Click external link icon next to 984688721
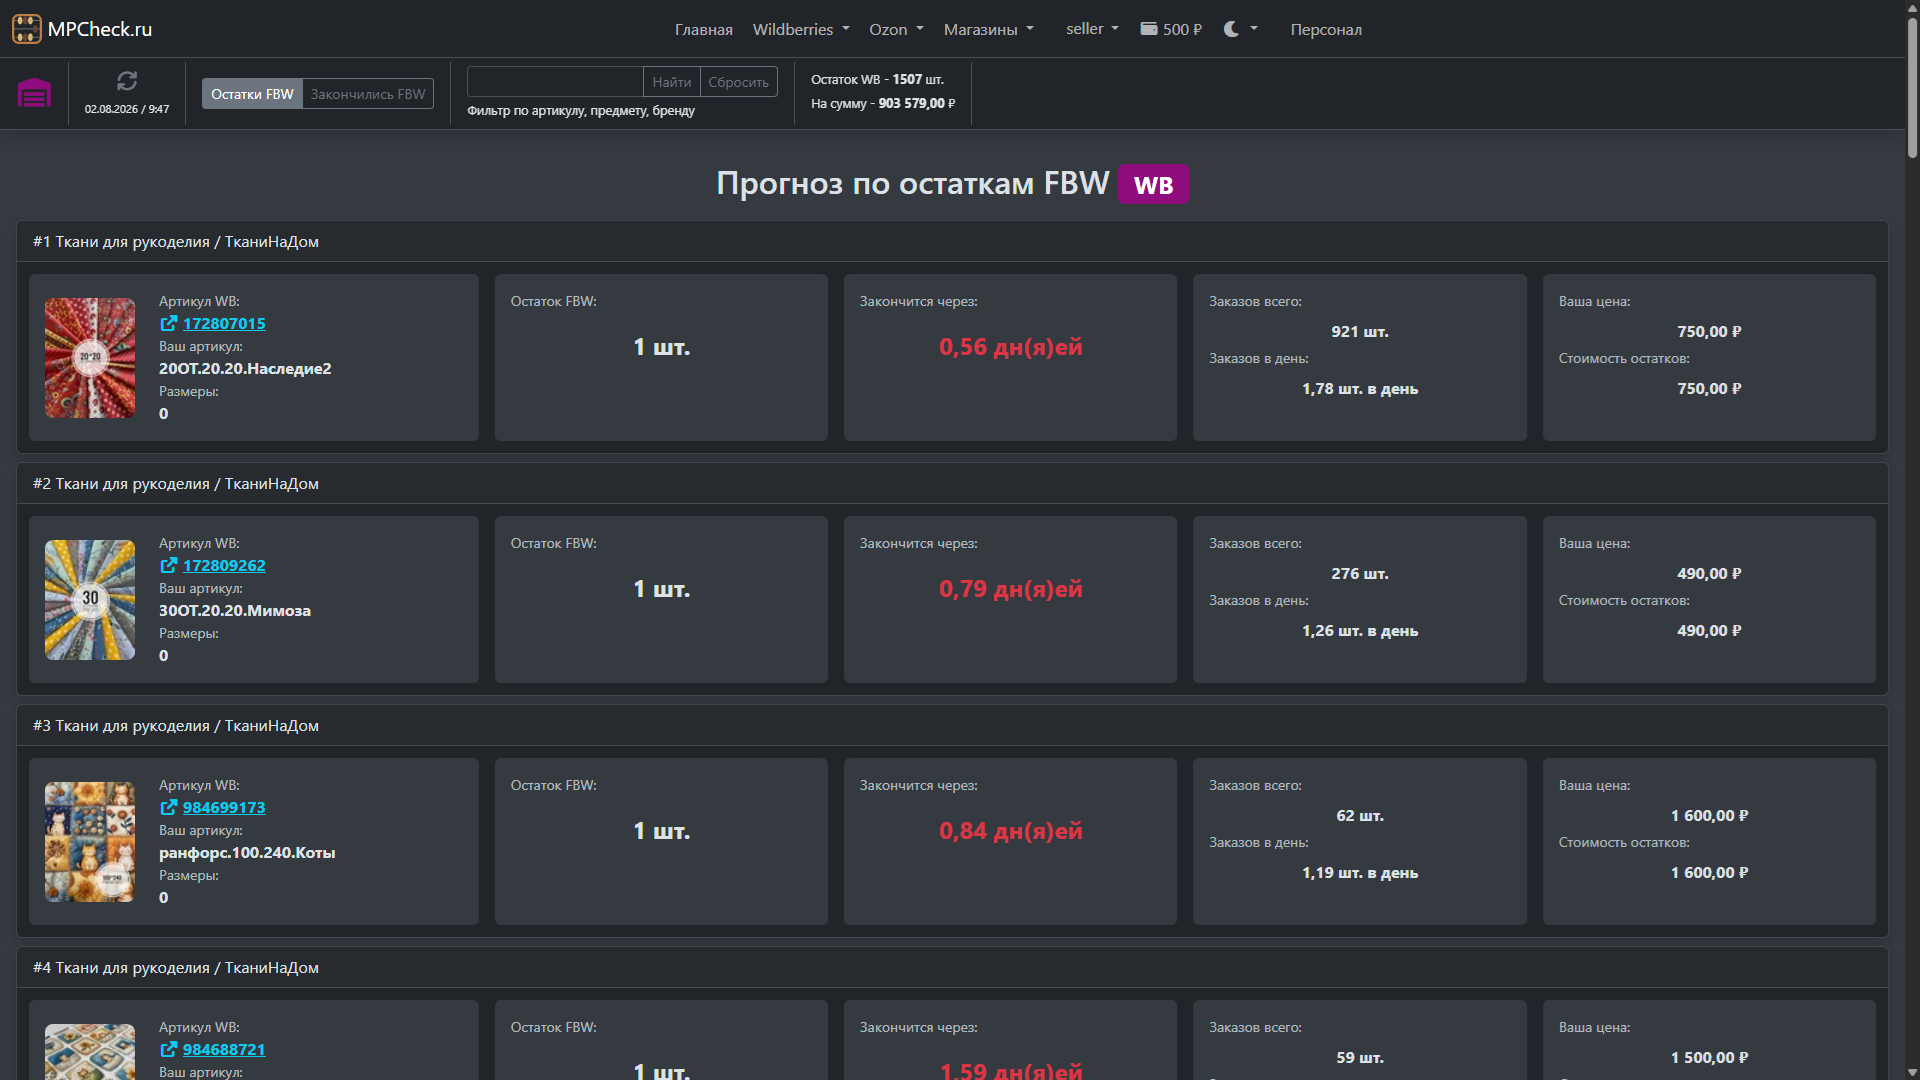 (168, 1049)
